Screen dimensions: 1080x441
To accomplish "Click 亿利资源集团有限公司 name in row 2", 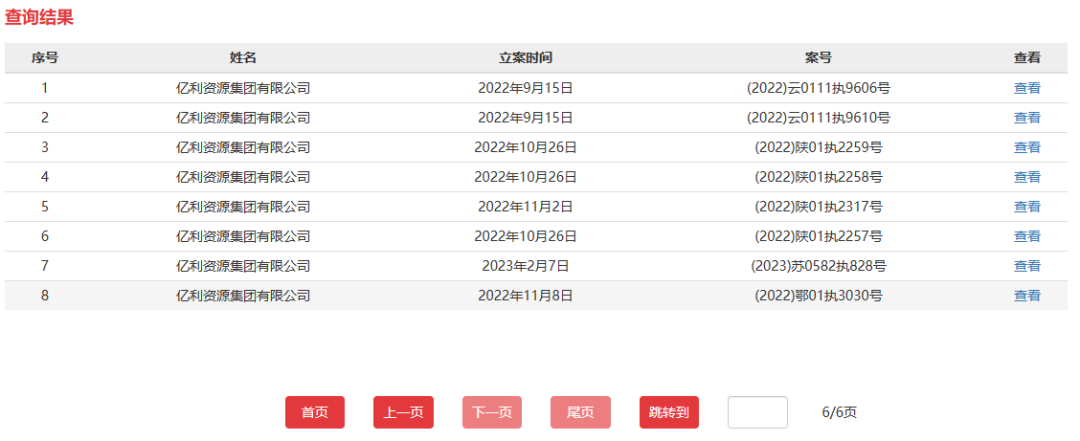I will point(243,118).
